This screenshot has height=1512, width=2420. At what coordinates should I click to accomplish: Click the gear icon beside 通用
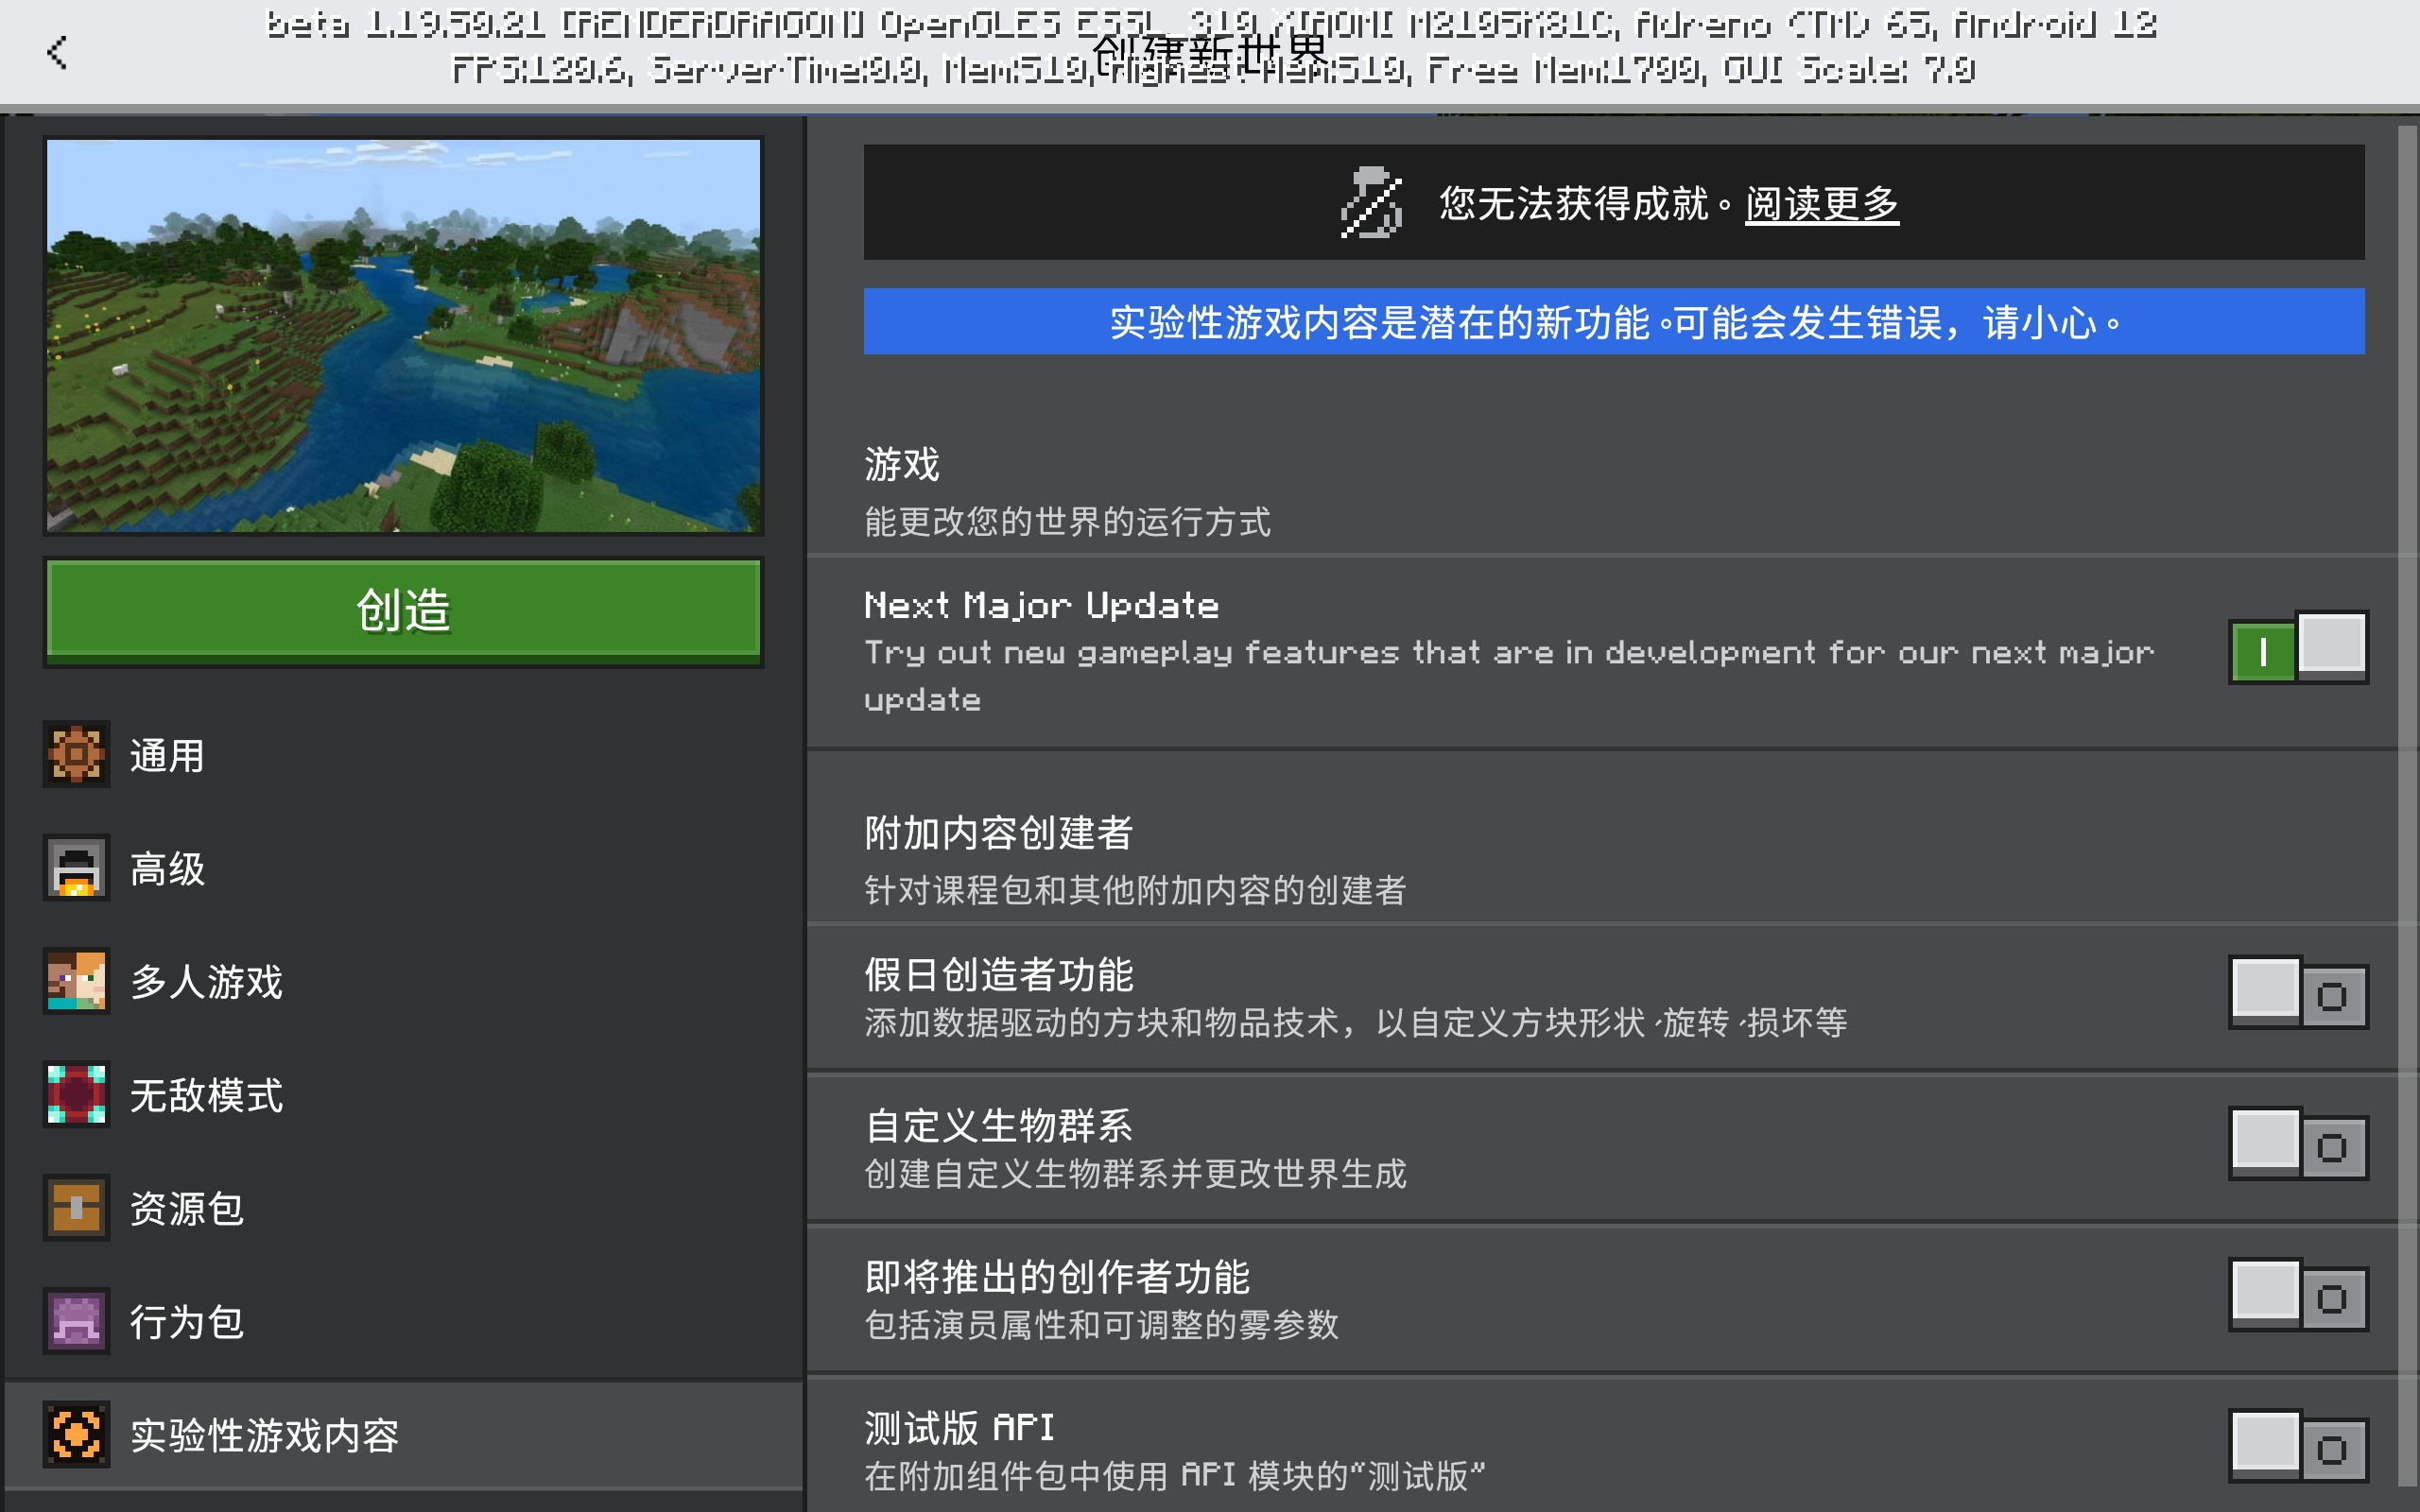coord(76,755)
